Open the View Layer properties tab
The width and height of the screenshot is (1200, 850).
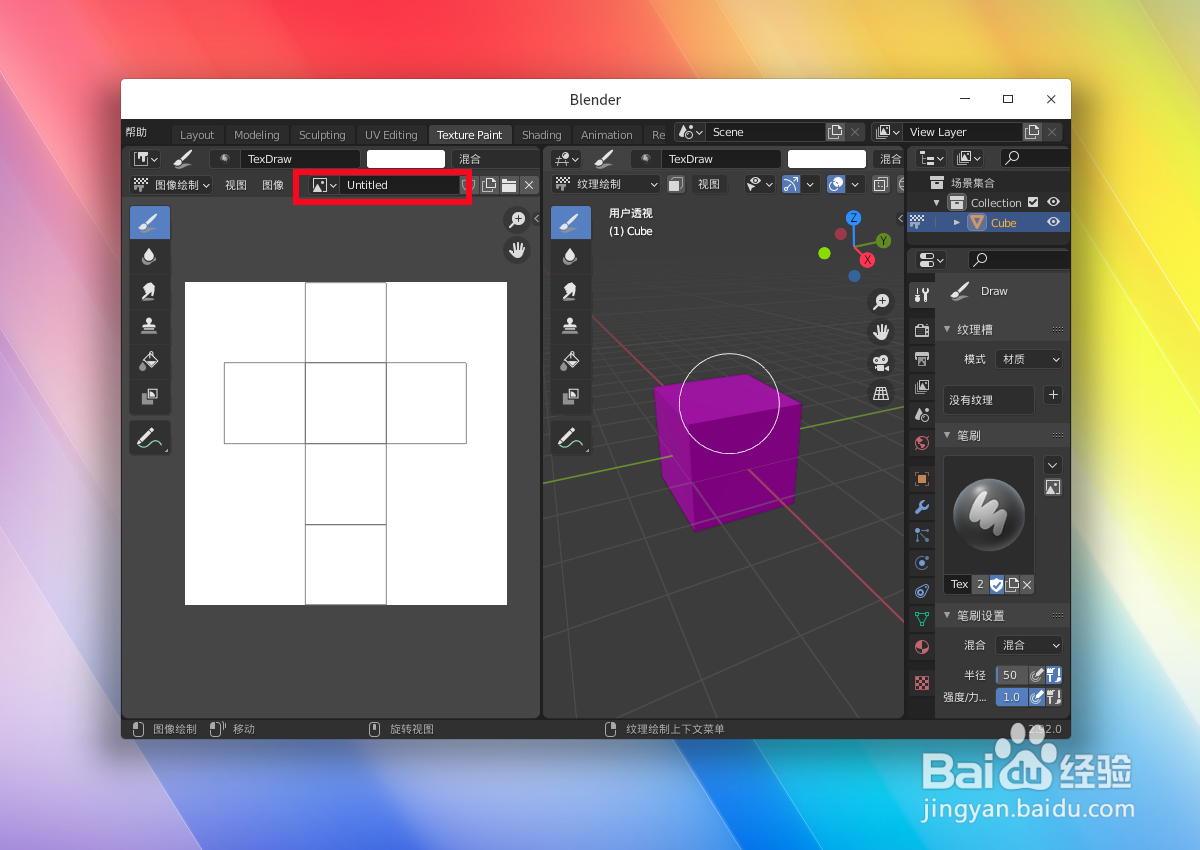pyautogui.click(x=922, y=386)
